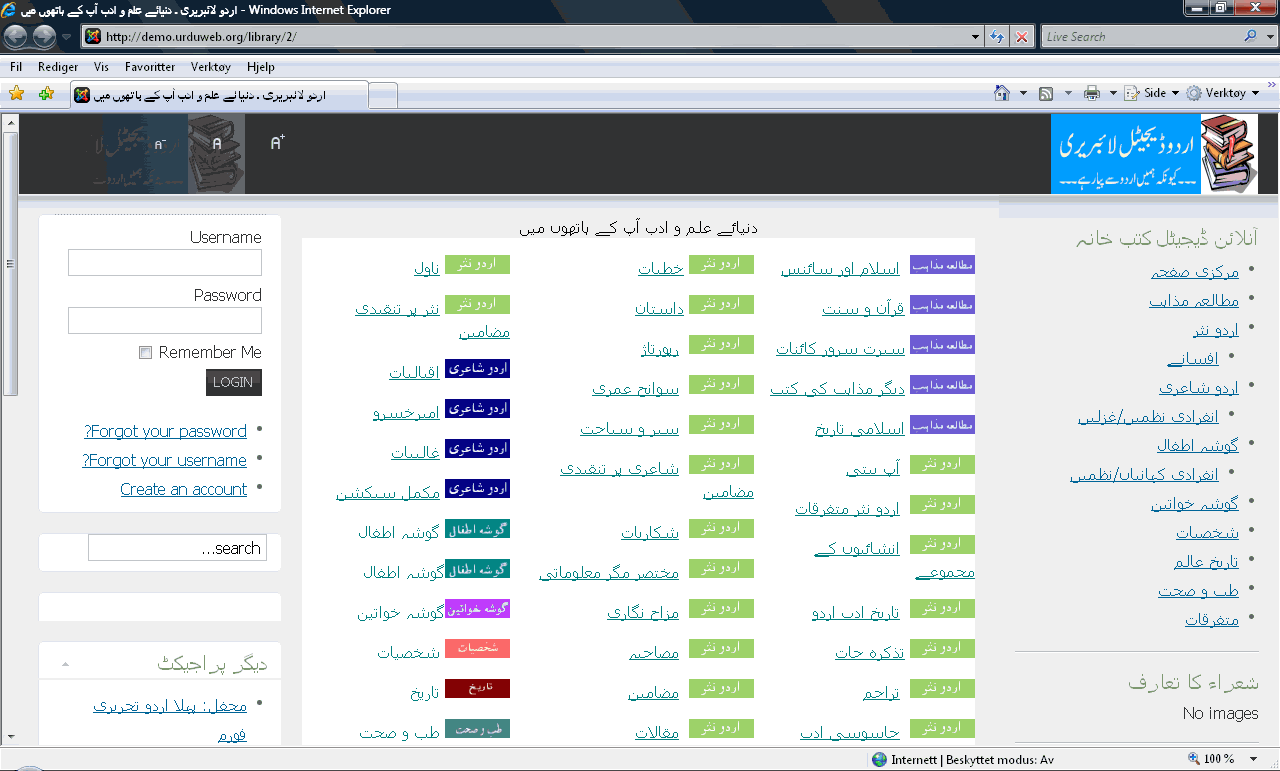This screenshot has height=771, width=1280.
Task: Click the purple مطالعہ مذاہب badge beside قرآن و سنت
Action: coord(942,304)
